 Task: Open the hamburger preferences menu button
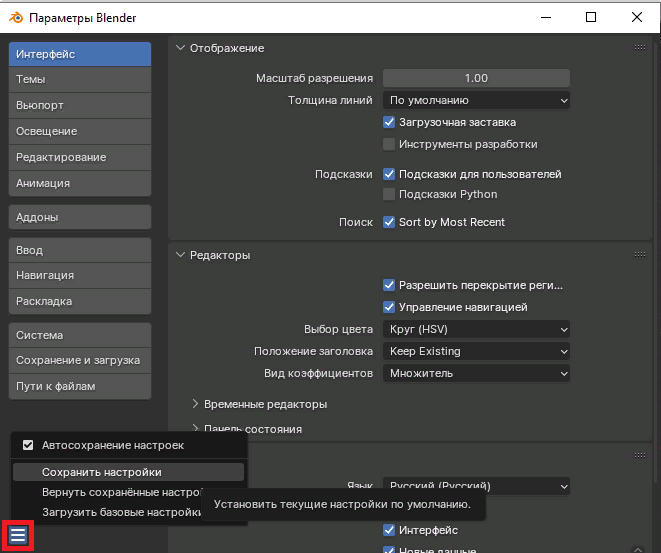[x=18, y=535]
